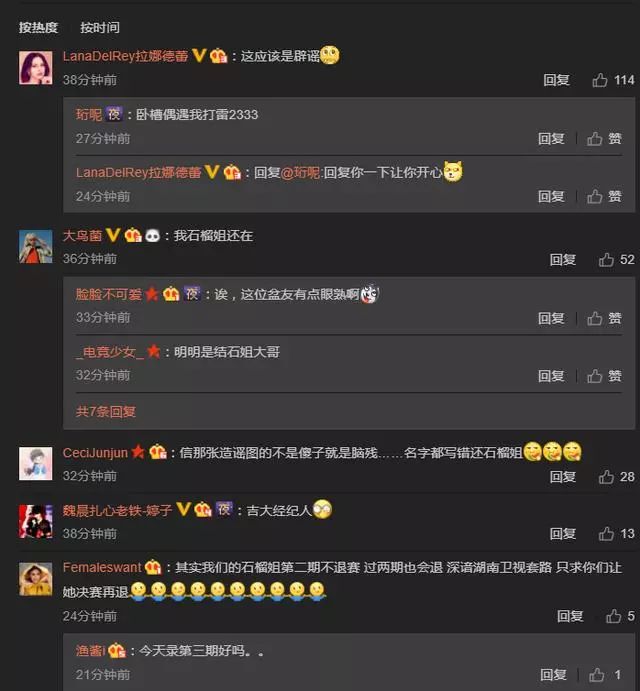Viewport: 640px width, 691px height.
Task: Open CeciJunjun username profile link
Action: pos(95,453)
